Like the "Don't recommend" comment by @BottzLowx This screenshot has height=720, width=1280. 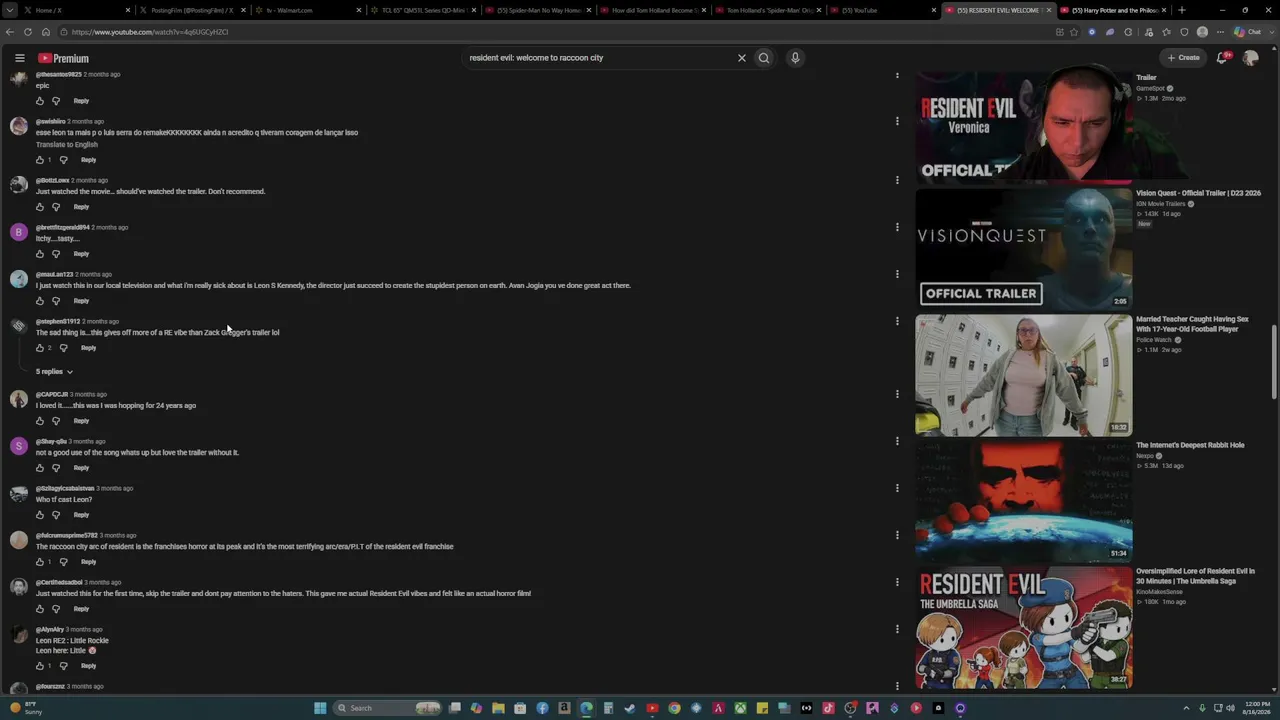pos(40,207)
